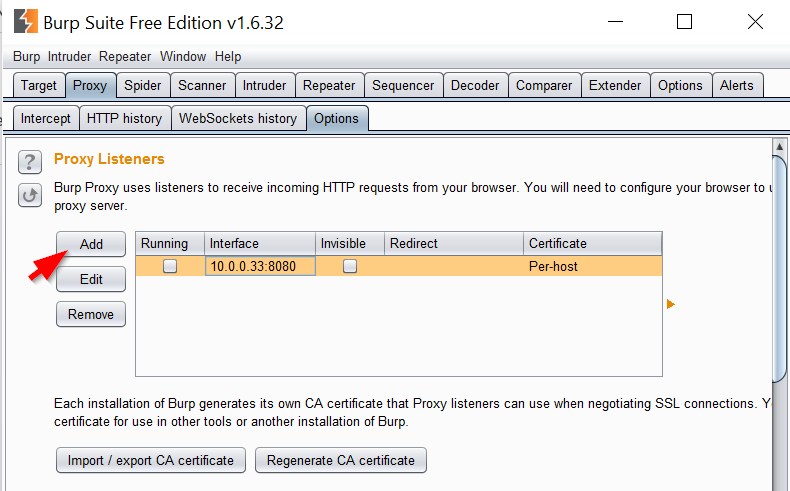
Task: Open the HTTP history sub-tab
Action: 124,118
